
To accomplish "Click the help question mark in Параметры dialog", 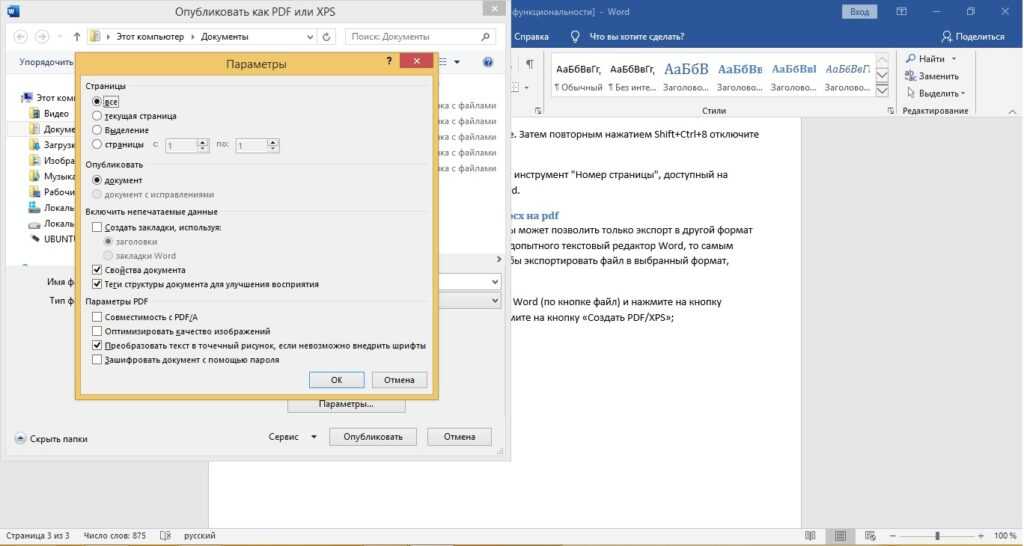I will pyautogui.click(x=389, y=62).
